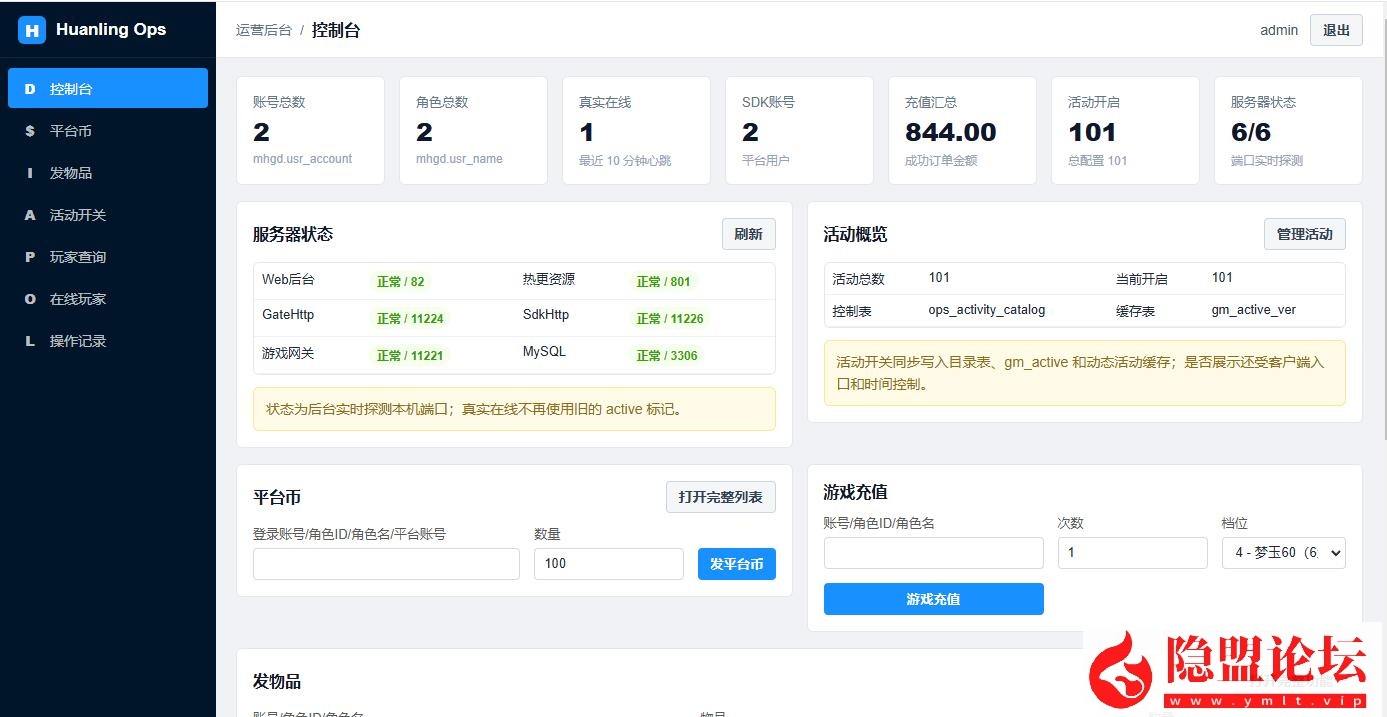Click the 退出 logout button

click(x=1336, y=30)
